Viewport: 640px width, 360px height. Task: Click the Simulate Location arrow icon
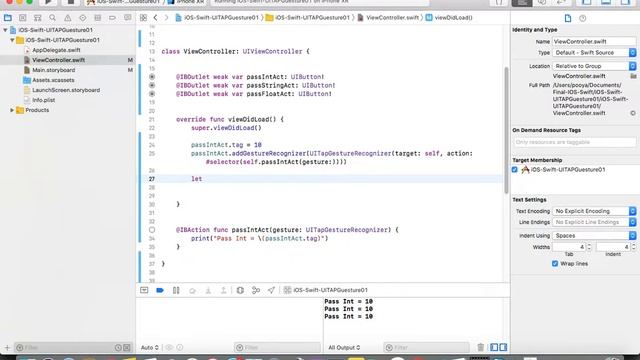tap(271, 290)
